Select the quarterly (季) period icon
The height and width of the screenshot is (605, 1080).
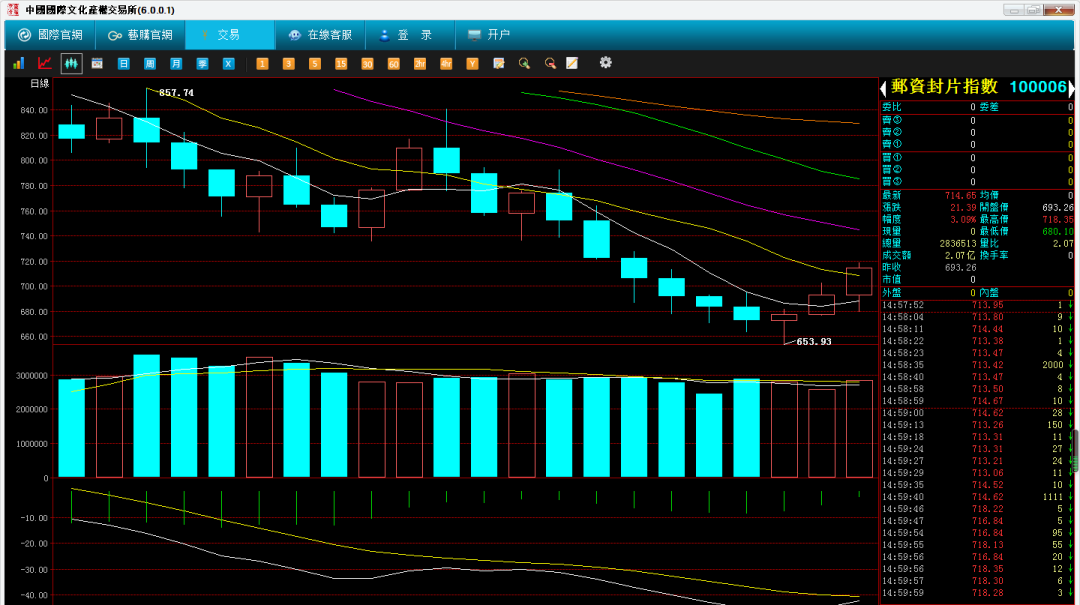(202, 63)
